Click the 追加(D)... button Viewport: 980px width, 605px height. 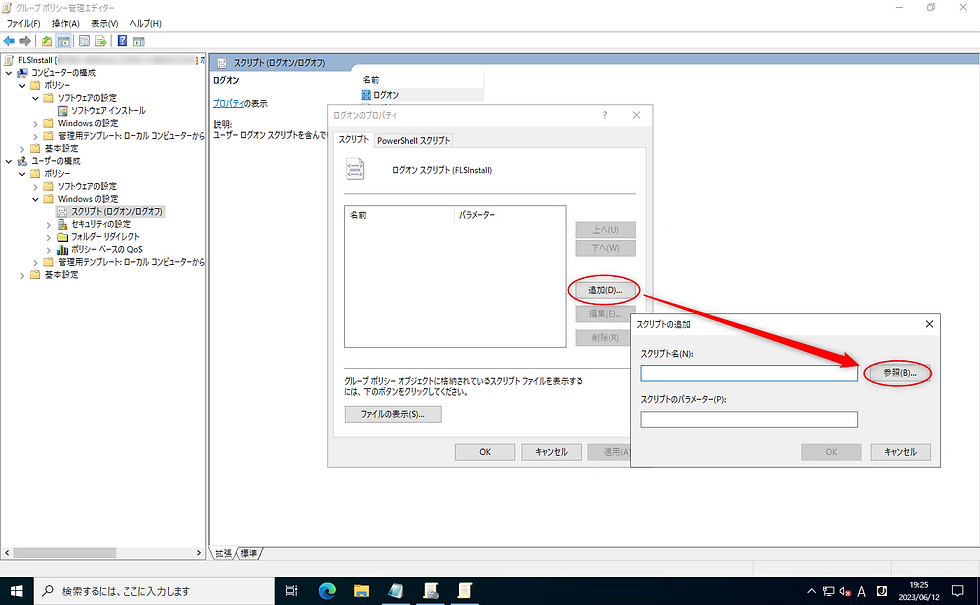pyautogui.click(x=605, y=290)
